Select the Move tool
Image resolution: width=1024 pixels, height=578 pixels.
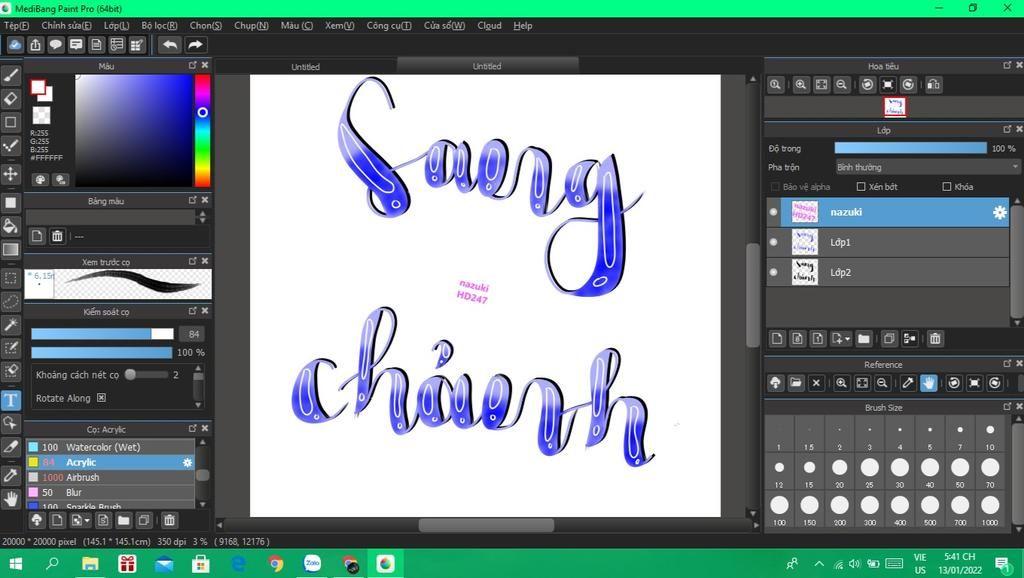click(x=11, y=174)
